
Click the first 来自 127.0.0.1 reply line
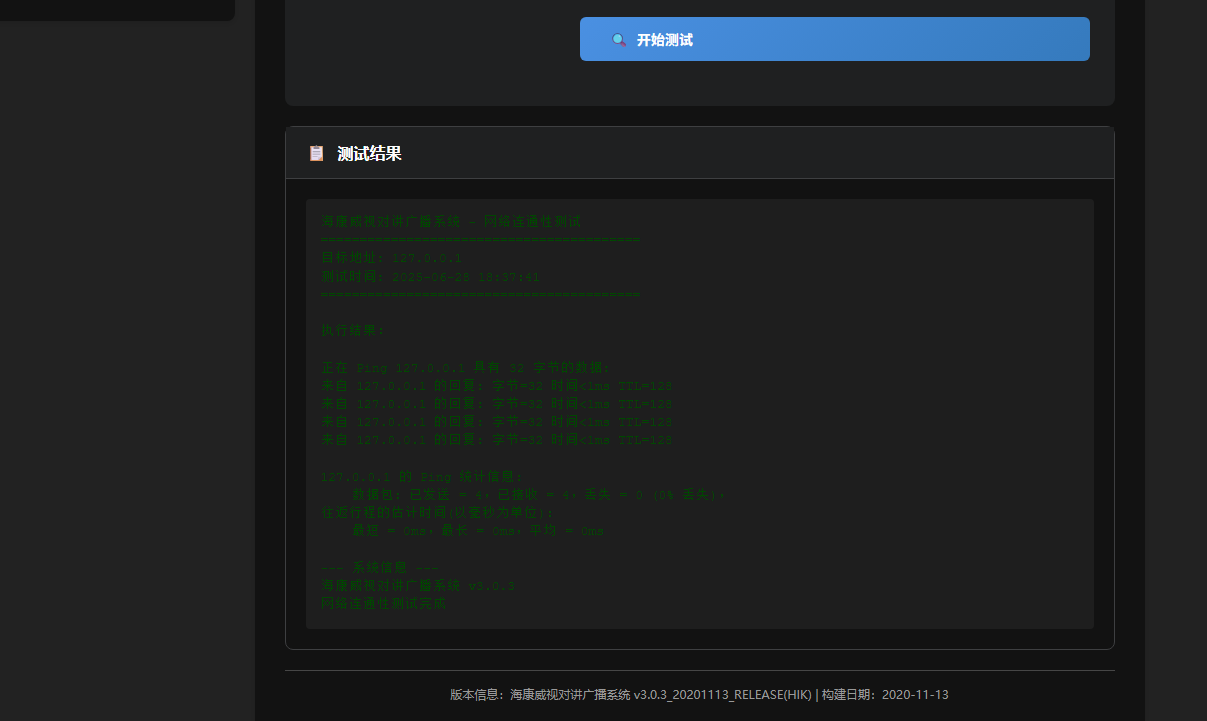pos(496,385)
